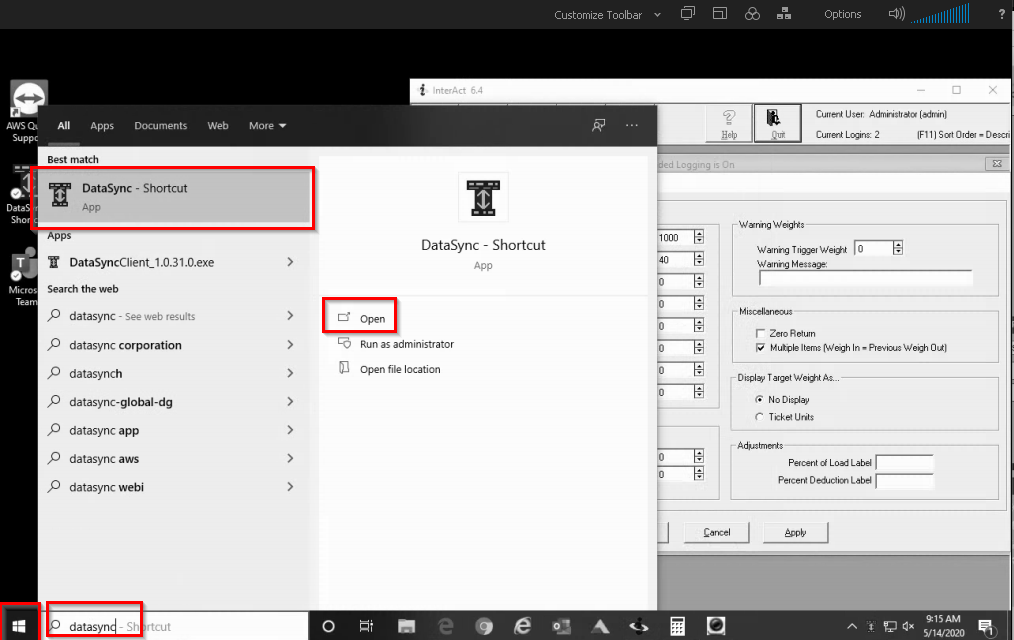The height and width of the screenshot is (640, 1014).
Task: Select the datasync webi web suggestion
Action: click(x=171, y=487)
